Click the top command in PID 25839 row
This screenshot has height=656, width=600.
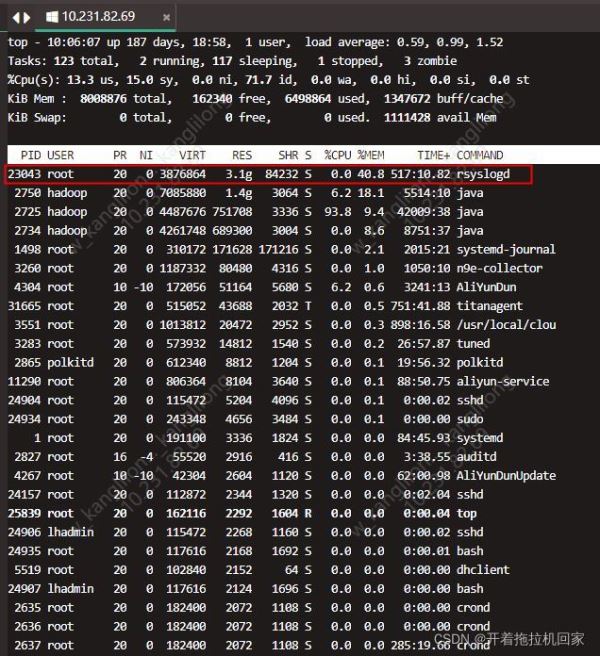tap(467, 513)
